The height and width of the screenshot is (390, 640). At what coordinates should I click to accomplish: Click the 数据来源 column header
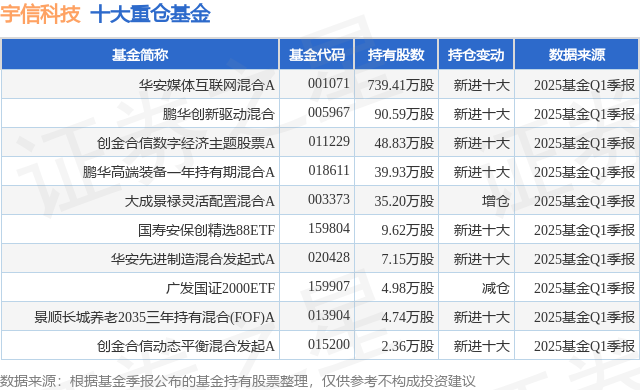point(577,55)
